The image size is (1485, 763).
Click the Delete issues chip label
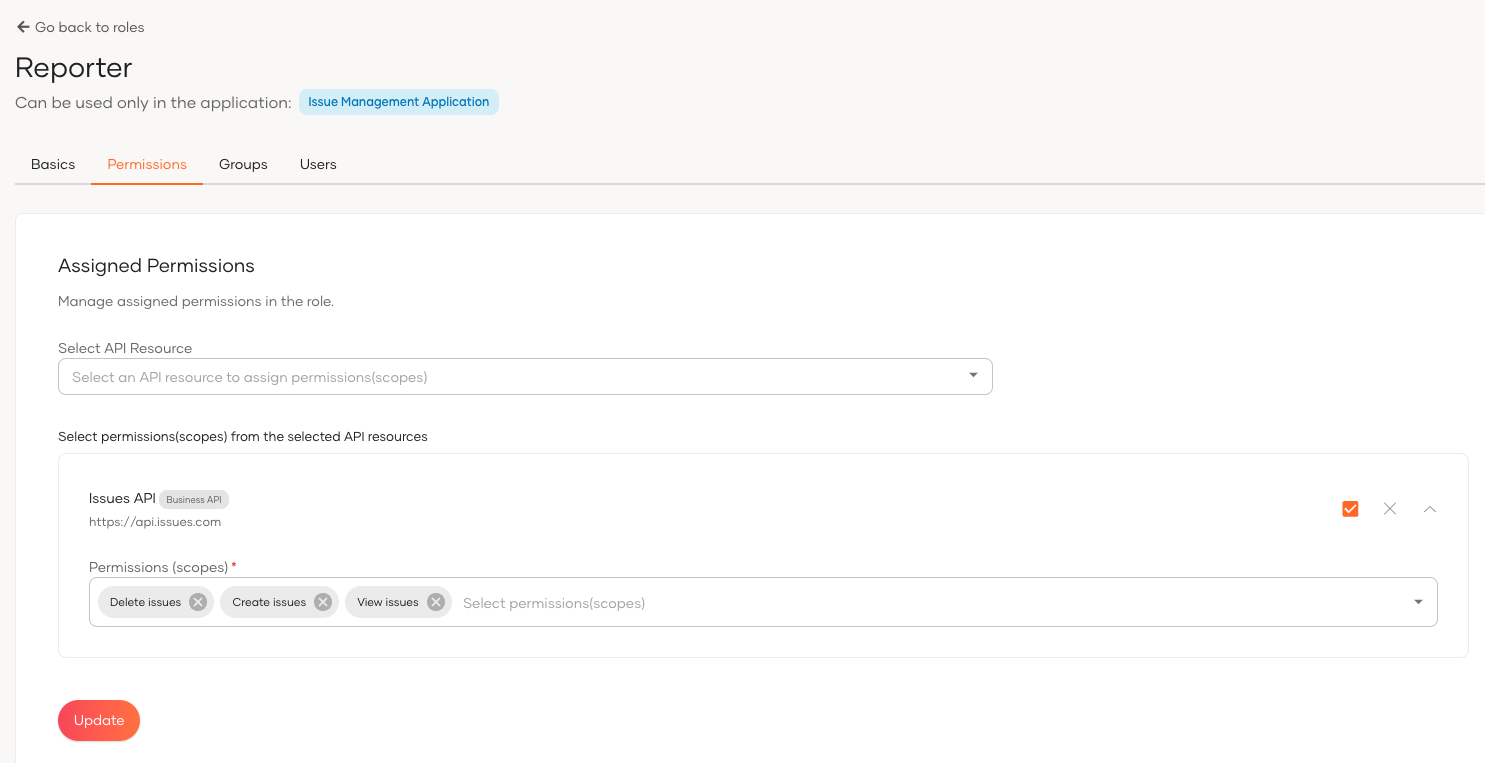click(145, 602)
